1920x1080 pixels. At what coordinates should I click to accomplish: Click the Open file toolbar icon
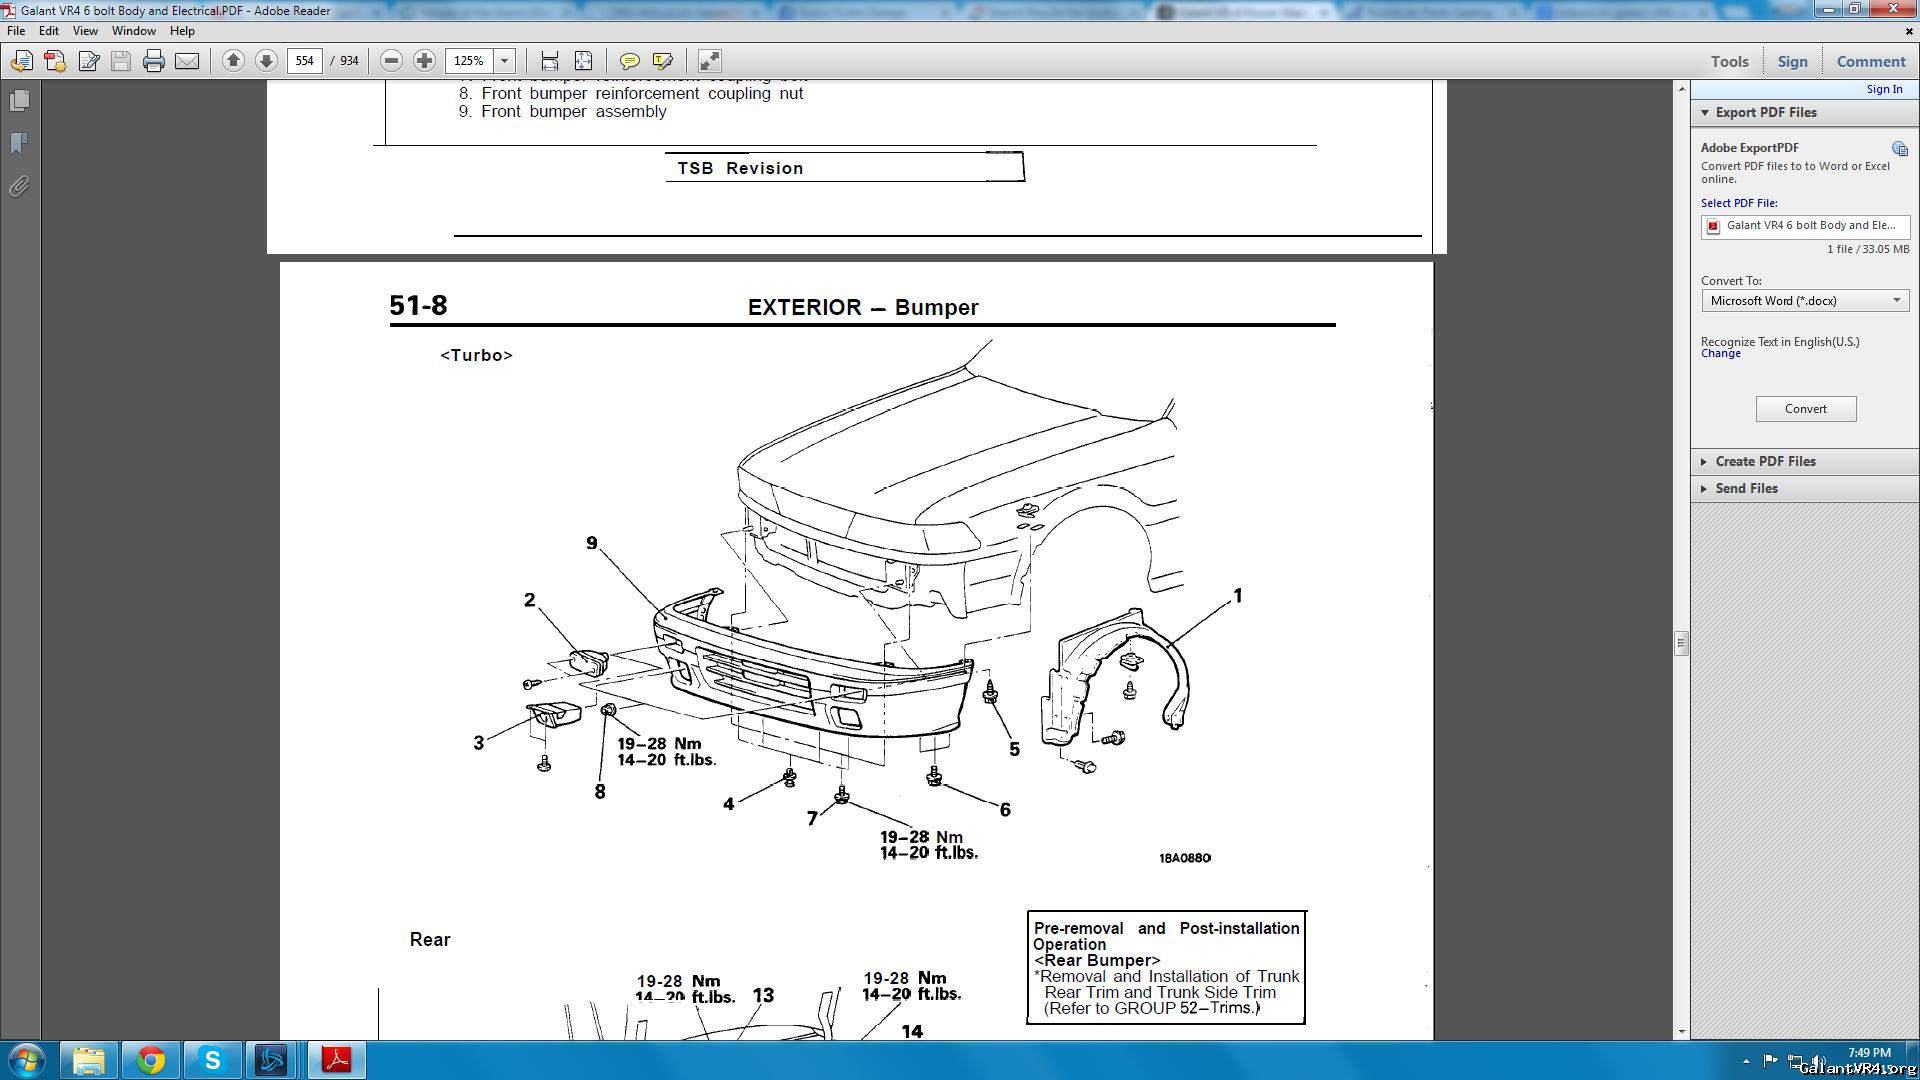[x=21, y=61]
